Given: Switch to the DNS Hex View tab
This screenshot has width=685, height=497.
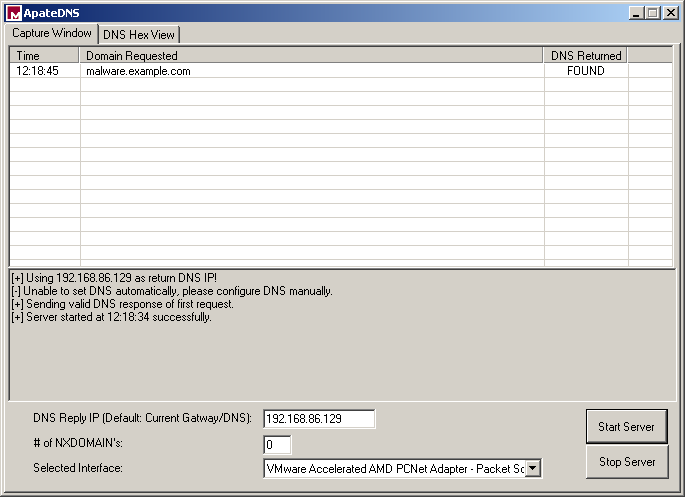Looking at the screenshot, I should (139, 35).
